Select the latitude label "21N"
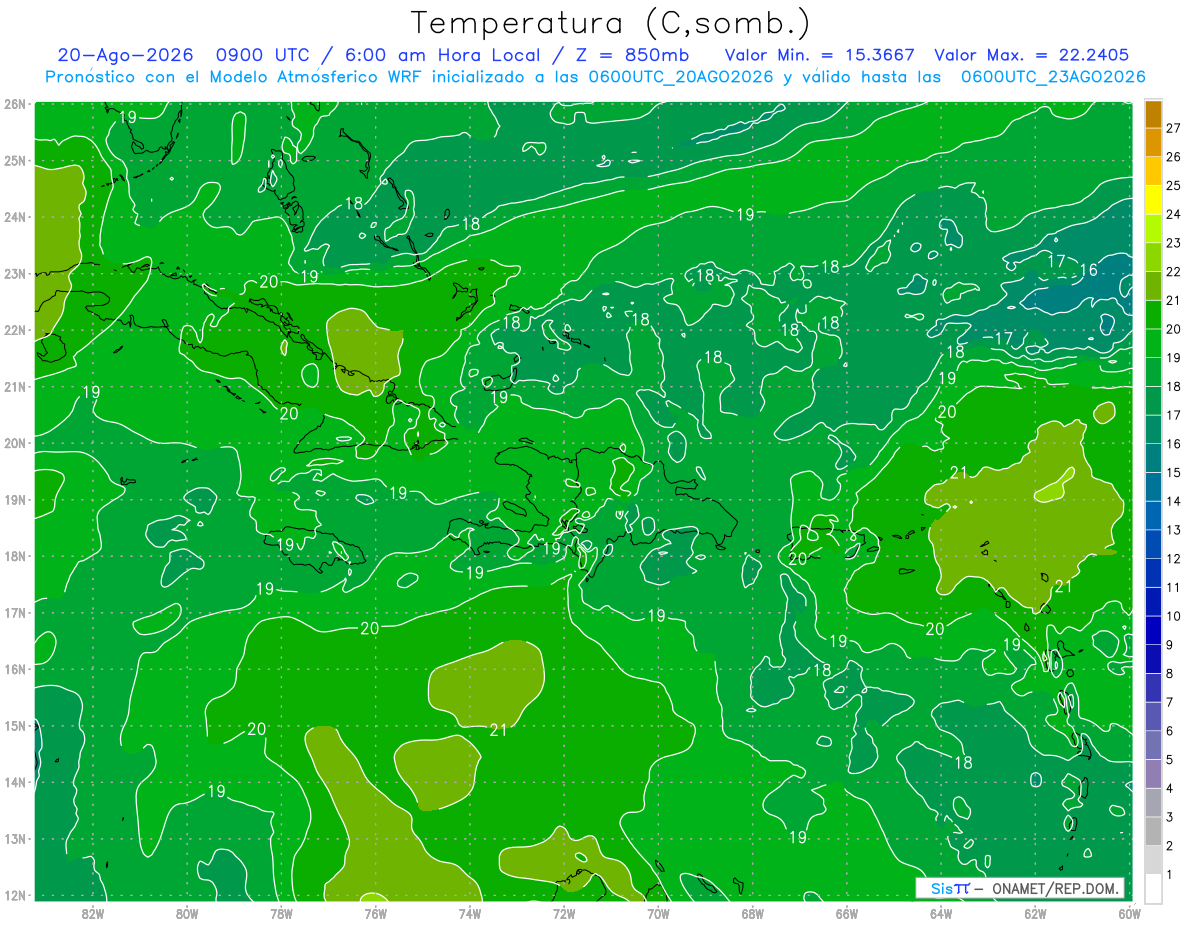 [x=15, y=386]
